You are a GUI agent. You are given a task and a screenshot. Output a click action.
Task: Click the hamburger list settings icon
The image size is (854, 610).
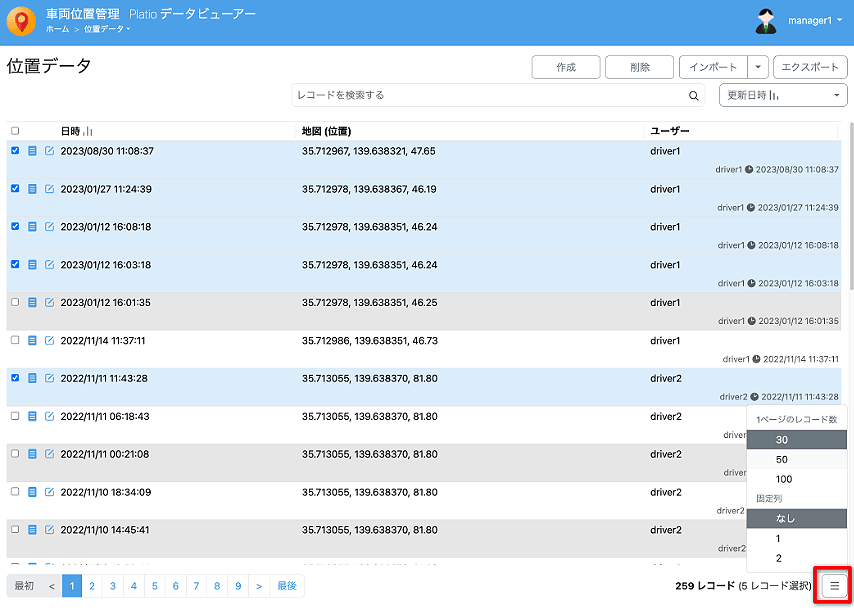pyautogui.click(x=834, y=585)
